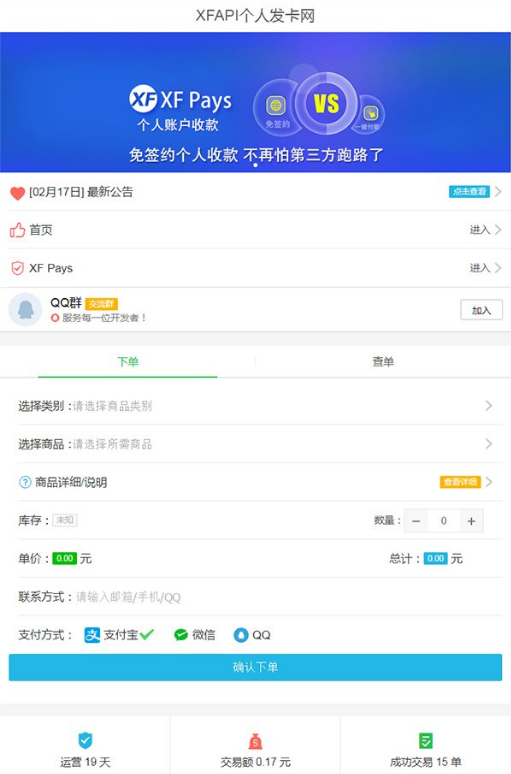Switch to the 查单 tab
This screenshot has height=774, width=511.
coord(383,362)
